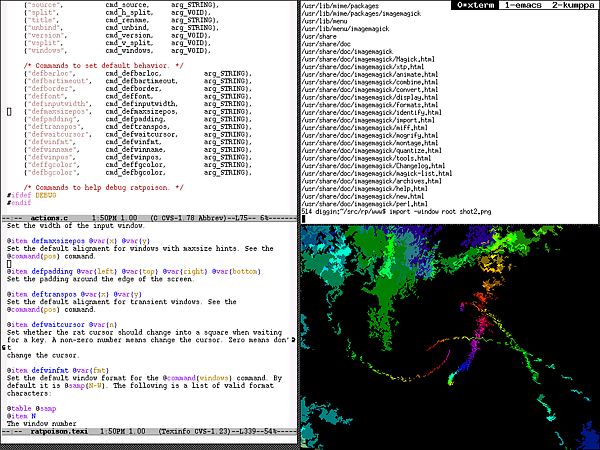Screen dimensions: 600x450
Task: Switch to the 2-kumppa window entry
Action: [573, 6]
